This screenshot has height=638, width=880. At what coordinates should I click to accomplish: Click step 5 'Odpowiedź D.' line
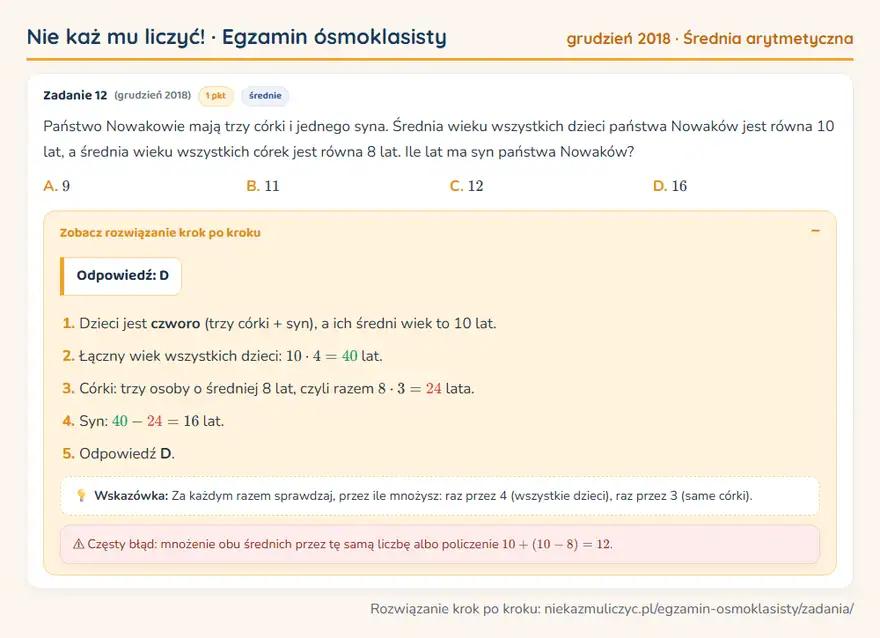click(118, 453)
